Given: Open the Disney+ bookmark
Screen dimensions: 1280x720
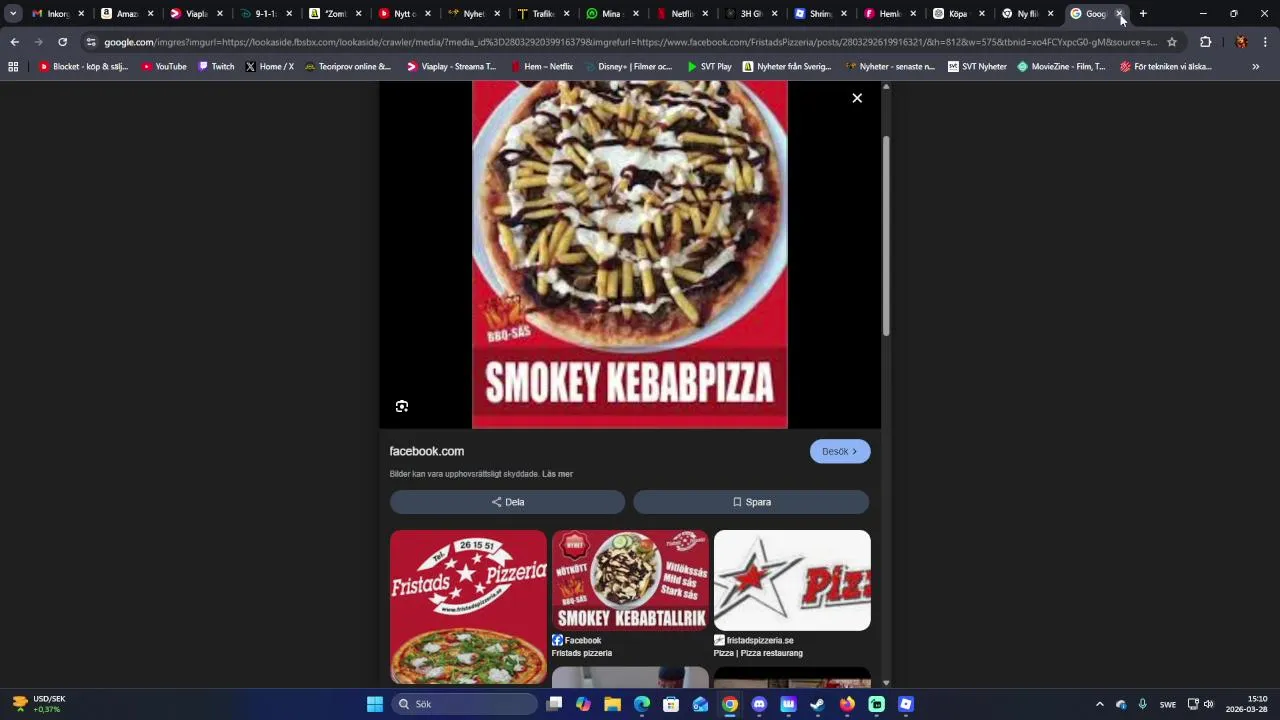Looking at the screenshot, I should coord(628,67).
